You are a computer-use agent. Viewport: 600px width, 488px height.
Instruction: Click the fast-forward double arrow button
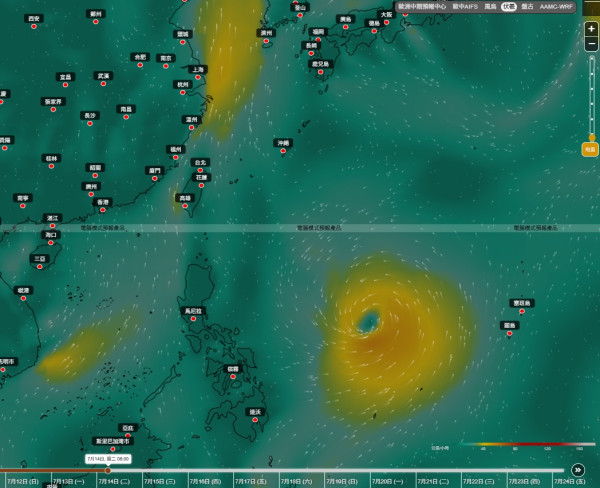[x=578, y=470]
